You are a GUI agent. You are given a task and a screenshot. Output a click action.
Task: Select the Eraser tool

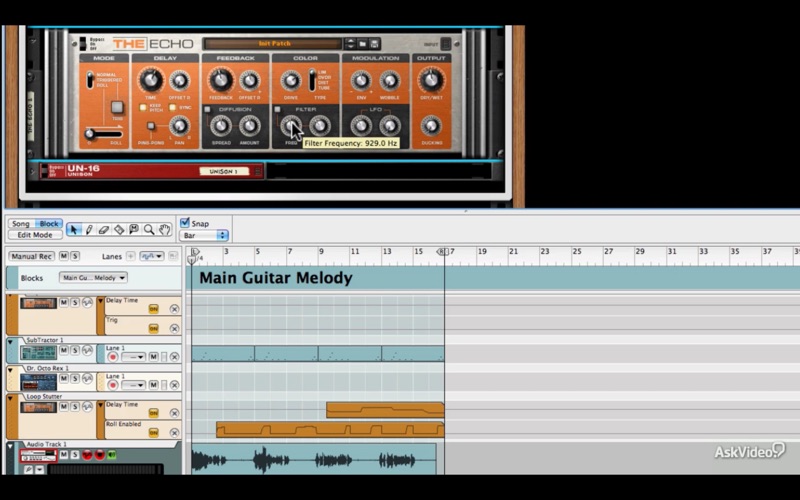104,230
